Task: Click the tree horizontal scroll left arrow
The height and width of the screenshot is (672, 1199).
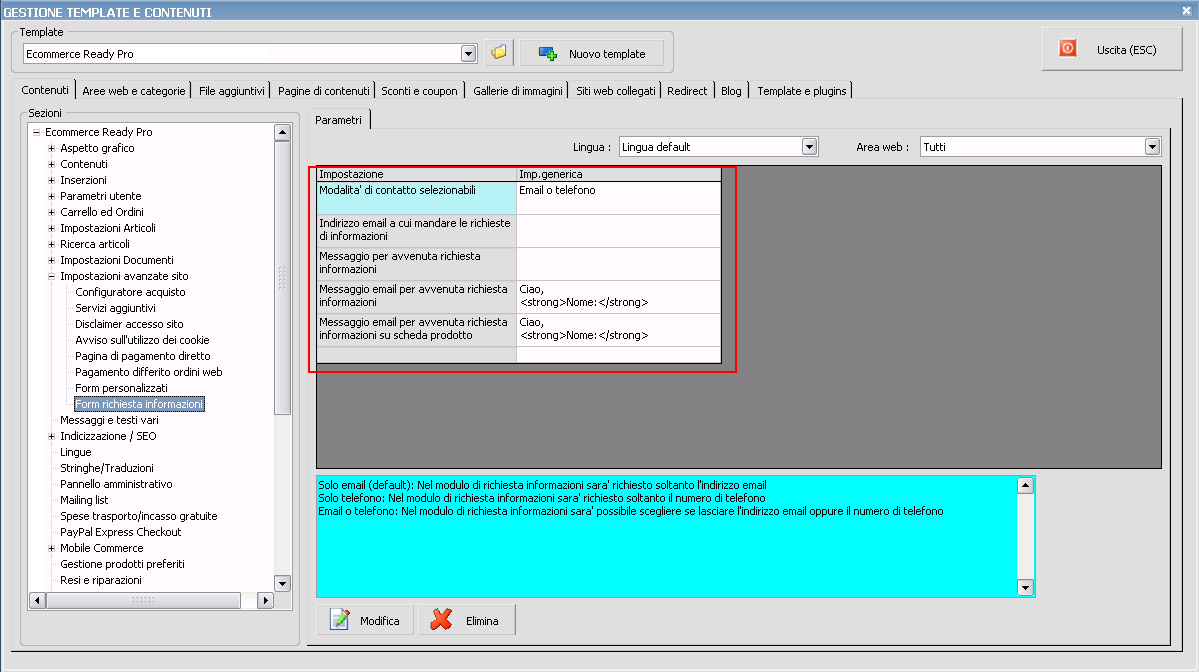Action: [37, 601]
